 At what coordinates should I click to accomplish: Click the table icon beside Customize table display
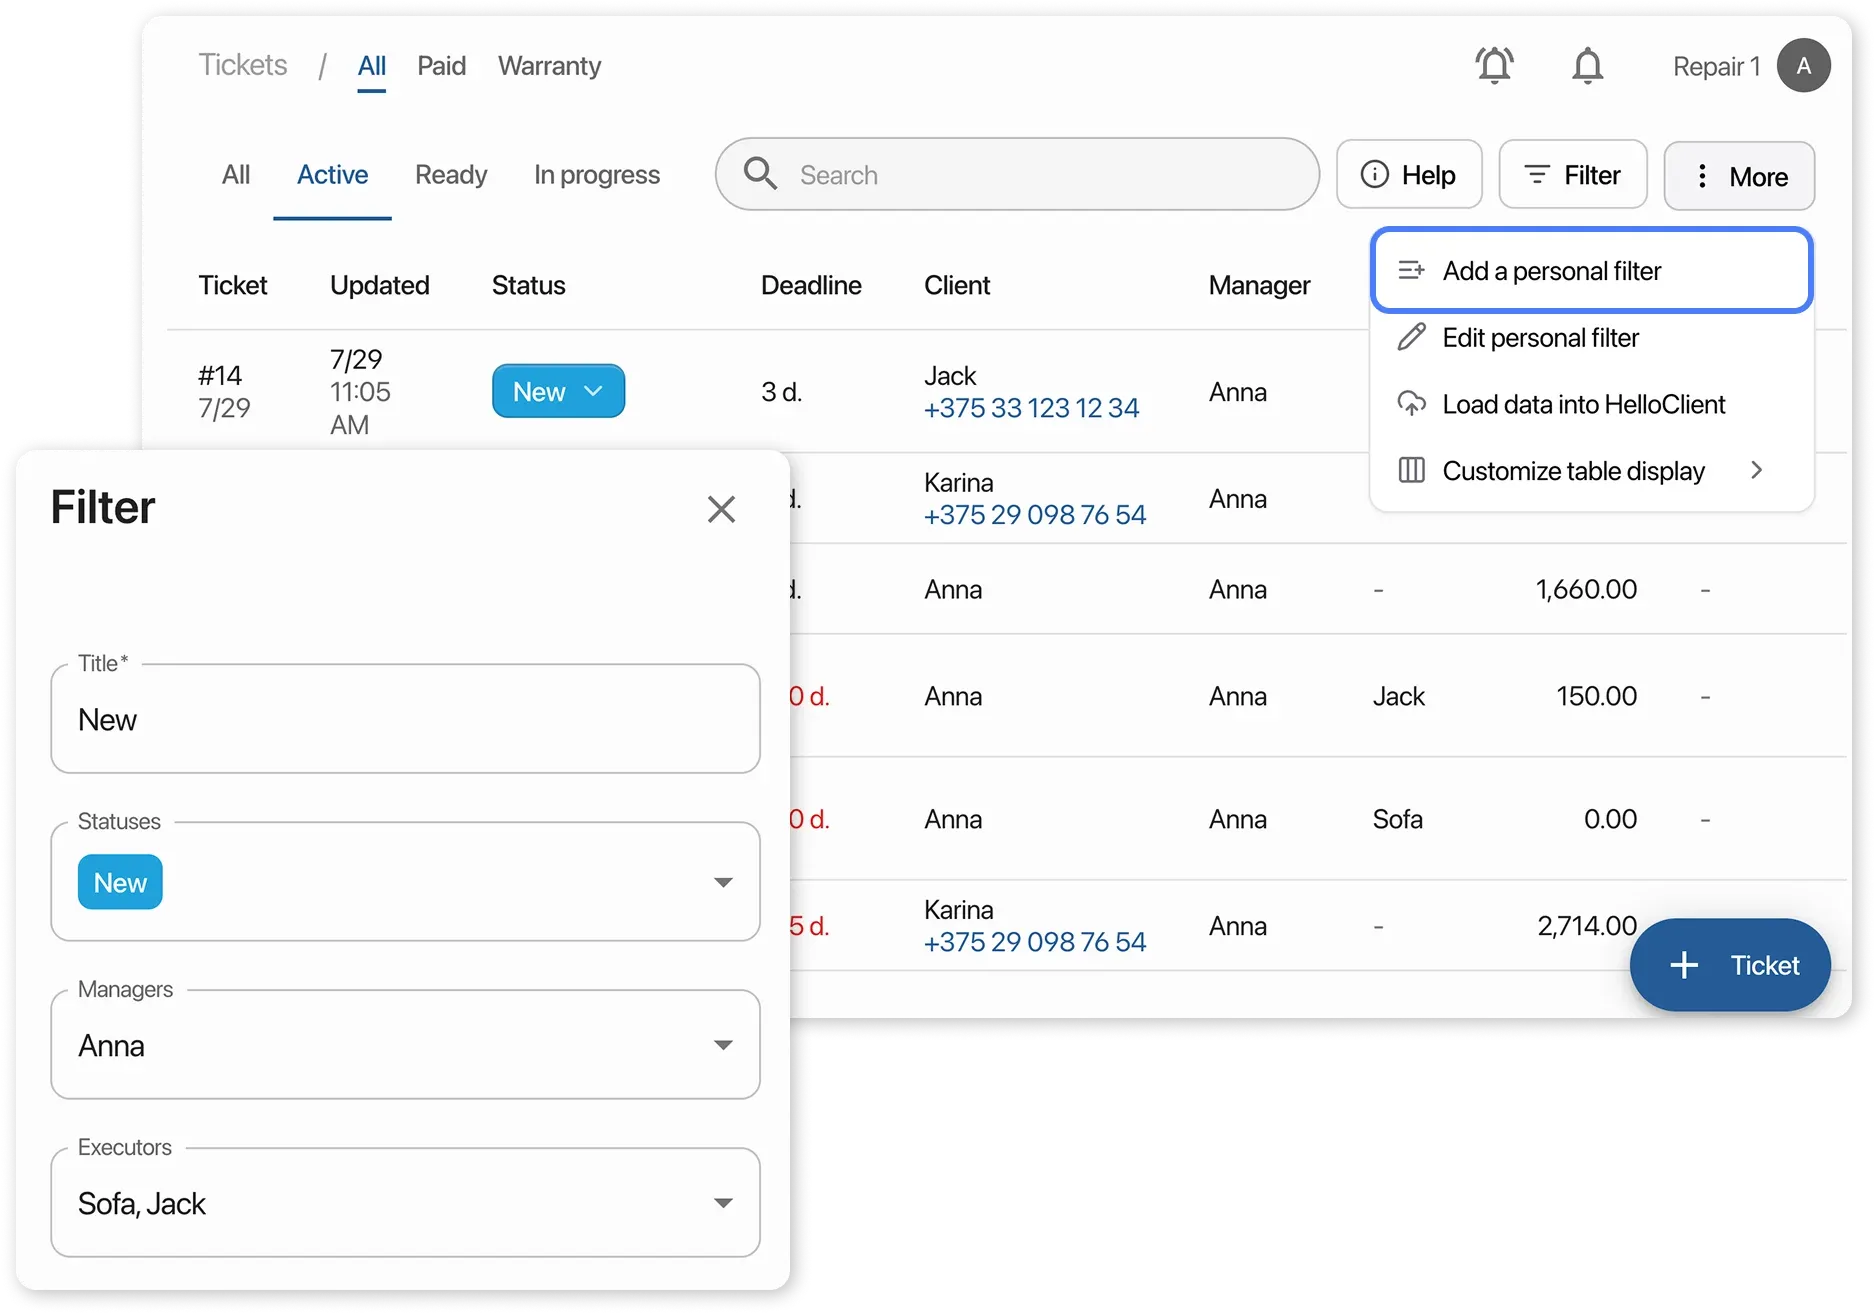[1411, 470]
